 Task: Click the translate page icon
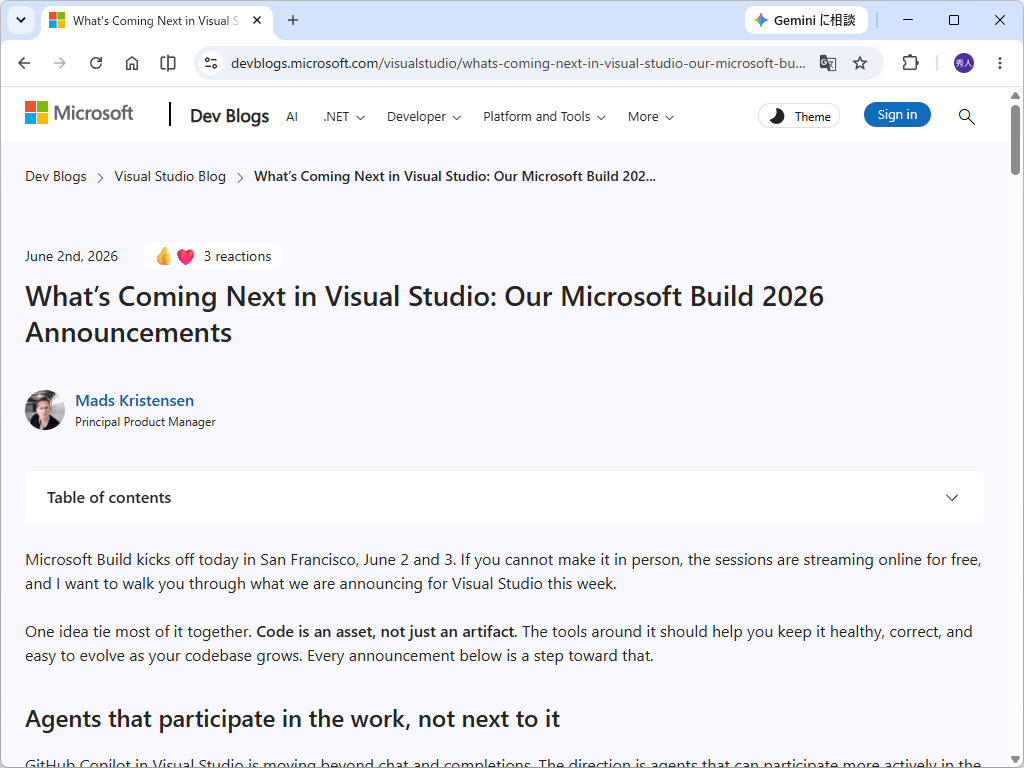[827, 63]
